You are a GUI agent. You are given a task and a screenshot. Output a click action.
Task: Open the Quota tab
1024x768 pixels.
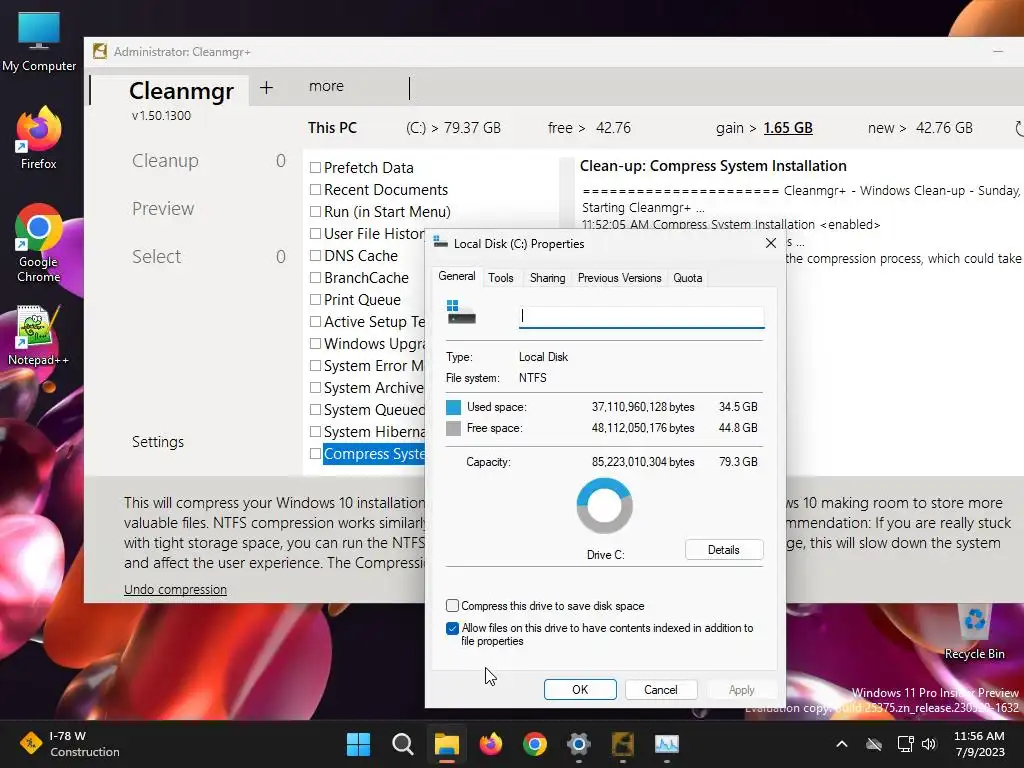(x=688, y=278)
